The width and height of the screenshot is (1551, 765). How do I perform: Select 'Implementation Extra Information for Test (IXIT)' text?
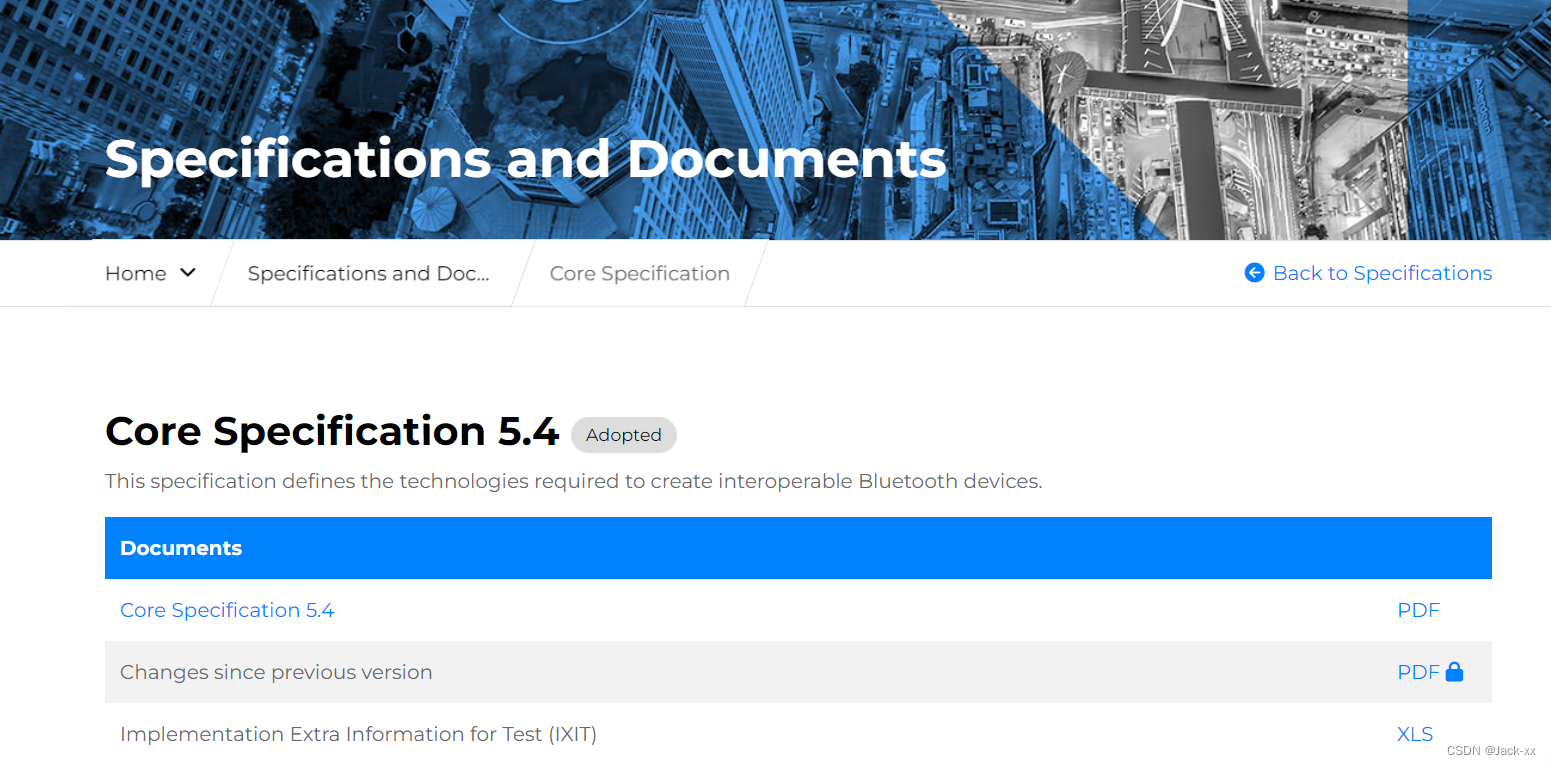pos(358,734)
